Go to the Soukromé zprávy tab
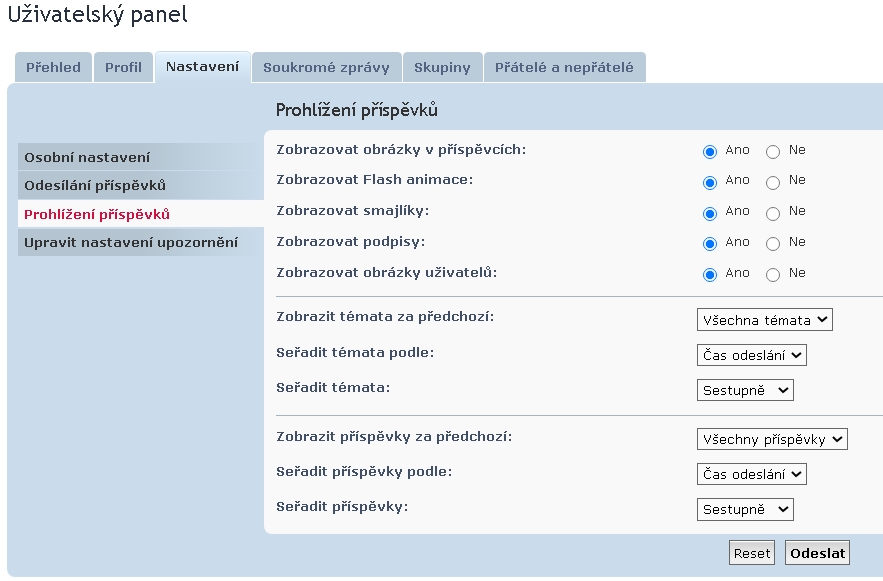This screenshot has height=581, width=883. 326,67
